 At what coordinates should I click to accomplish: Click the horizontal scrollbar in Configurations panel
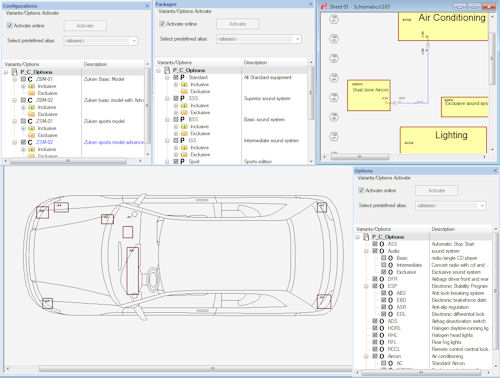point(68,161)
